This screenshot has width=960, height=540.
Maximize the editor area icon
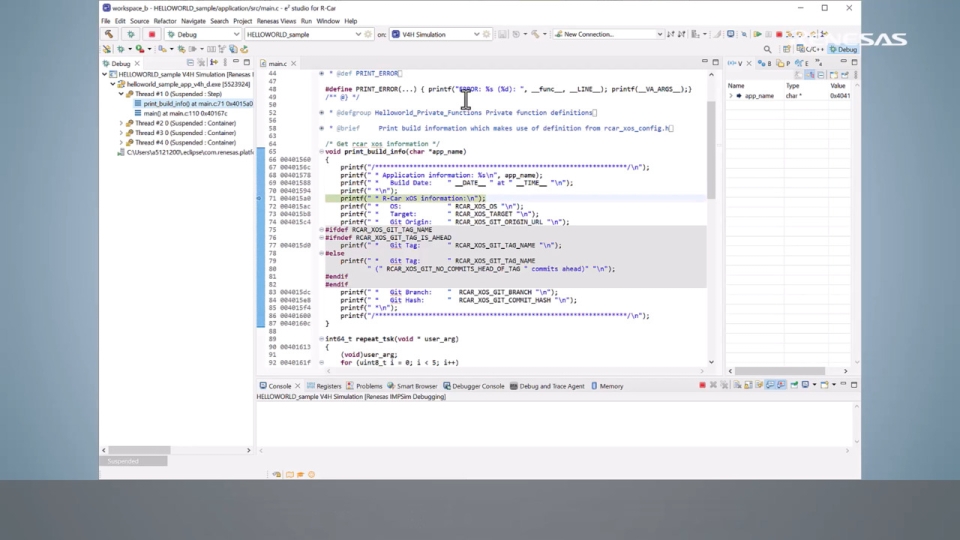pos(715,62)
